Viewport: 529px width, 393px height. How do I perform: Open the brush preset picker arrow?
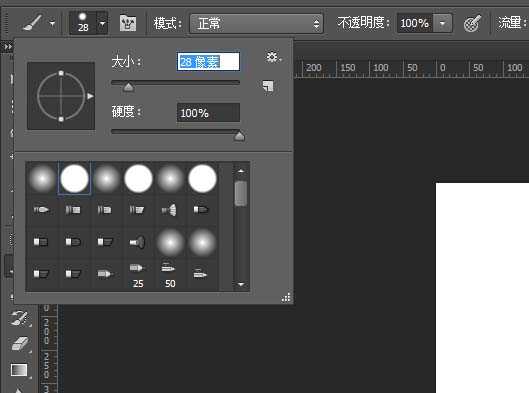102,24
